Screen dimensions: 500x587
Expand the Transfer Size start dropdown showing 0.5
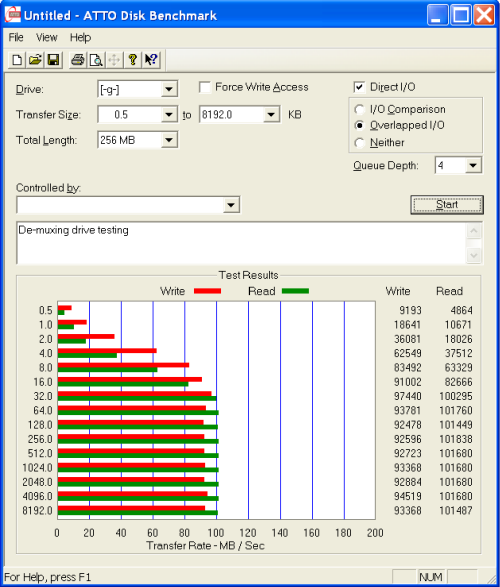[169, 115]
